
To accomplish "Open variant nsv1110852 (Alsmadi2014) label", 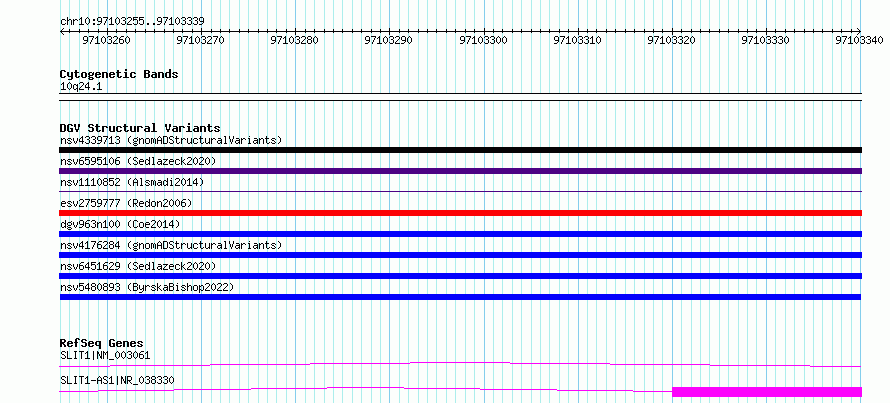I will coord(132,182).
